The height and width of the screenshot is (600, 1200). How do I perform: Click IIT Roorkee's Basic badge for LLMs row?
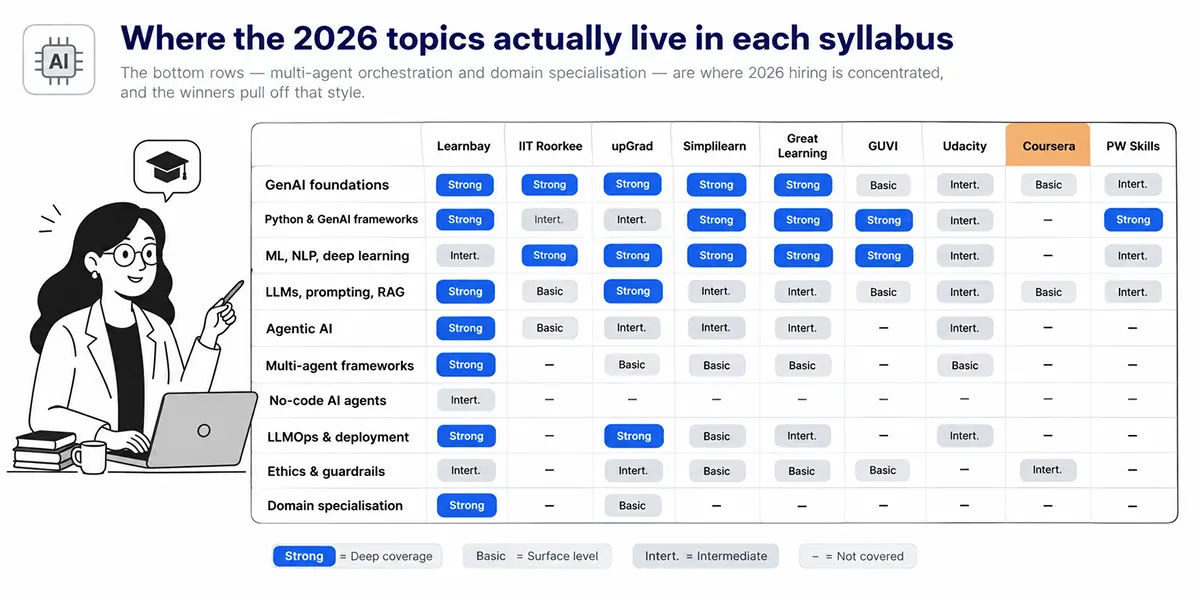pos(549,292)
